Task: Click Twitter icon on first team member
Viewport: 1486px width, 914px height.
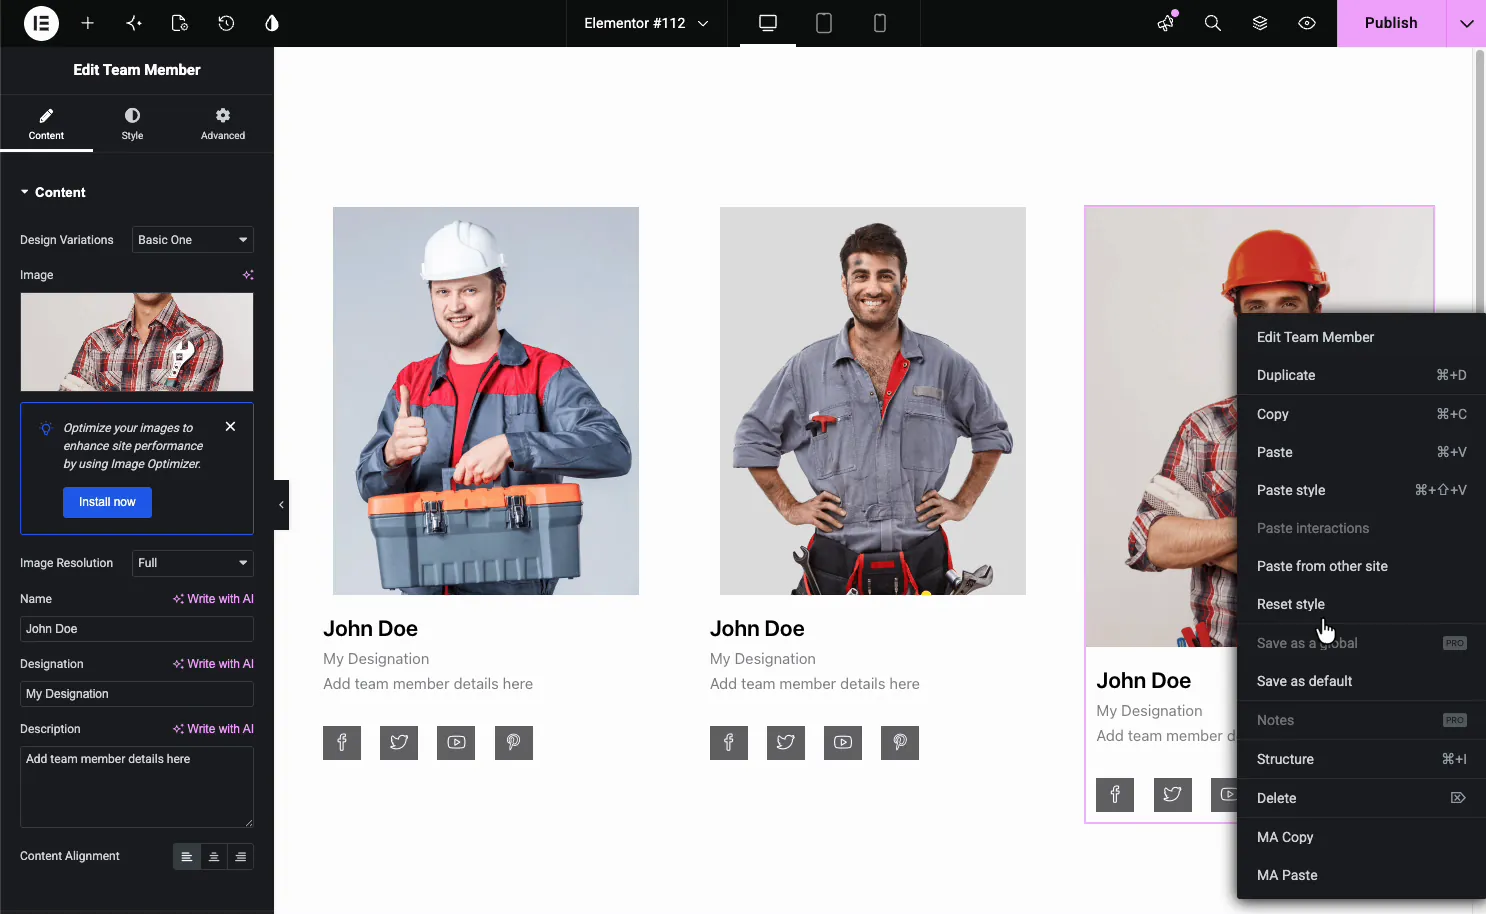Action: click(x=399, y=743)
